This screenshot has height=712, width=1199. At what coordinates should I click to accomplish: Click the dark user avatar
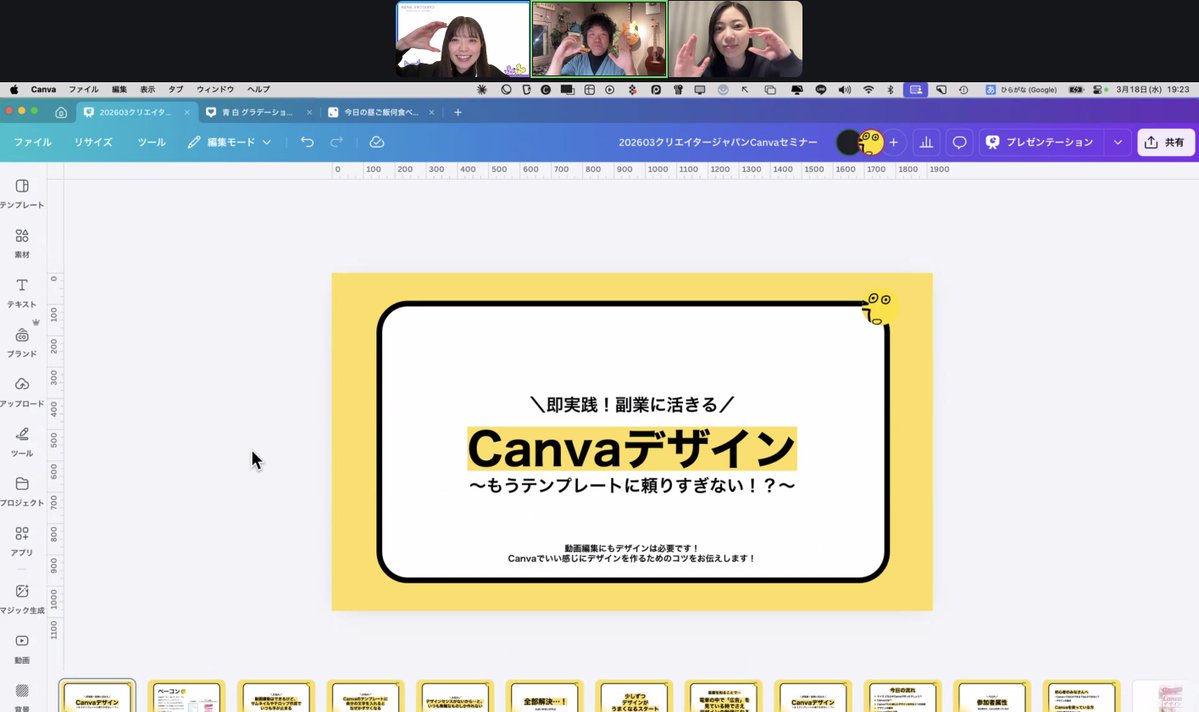point(847,142)
